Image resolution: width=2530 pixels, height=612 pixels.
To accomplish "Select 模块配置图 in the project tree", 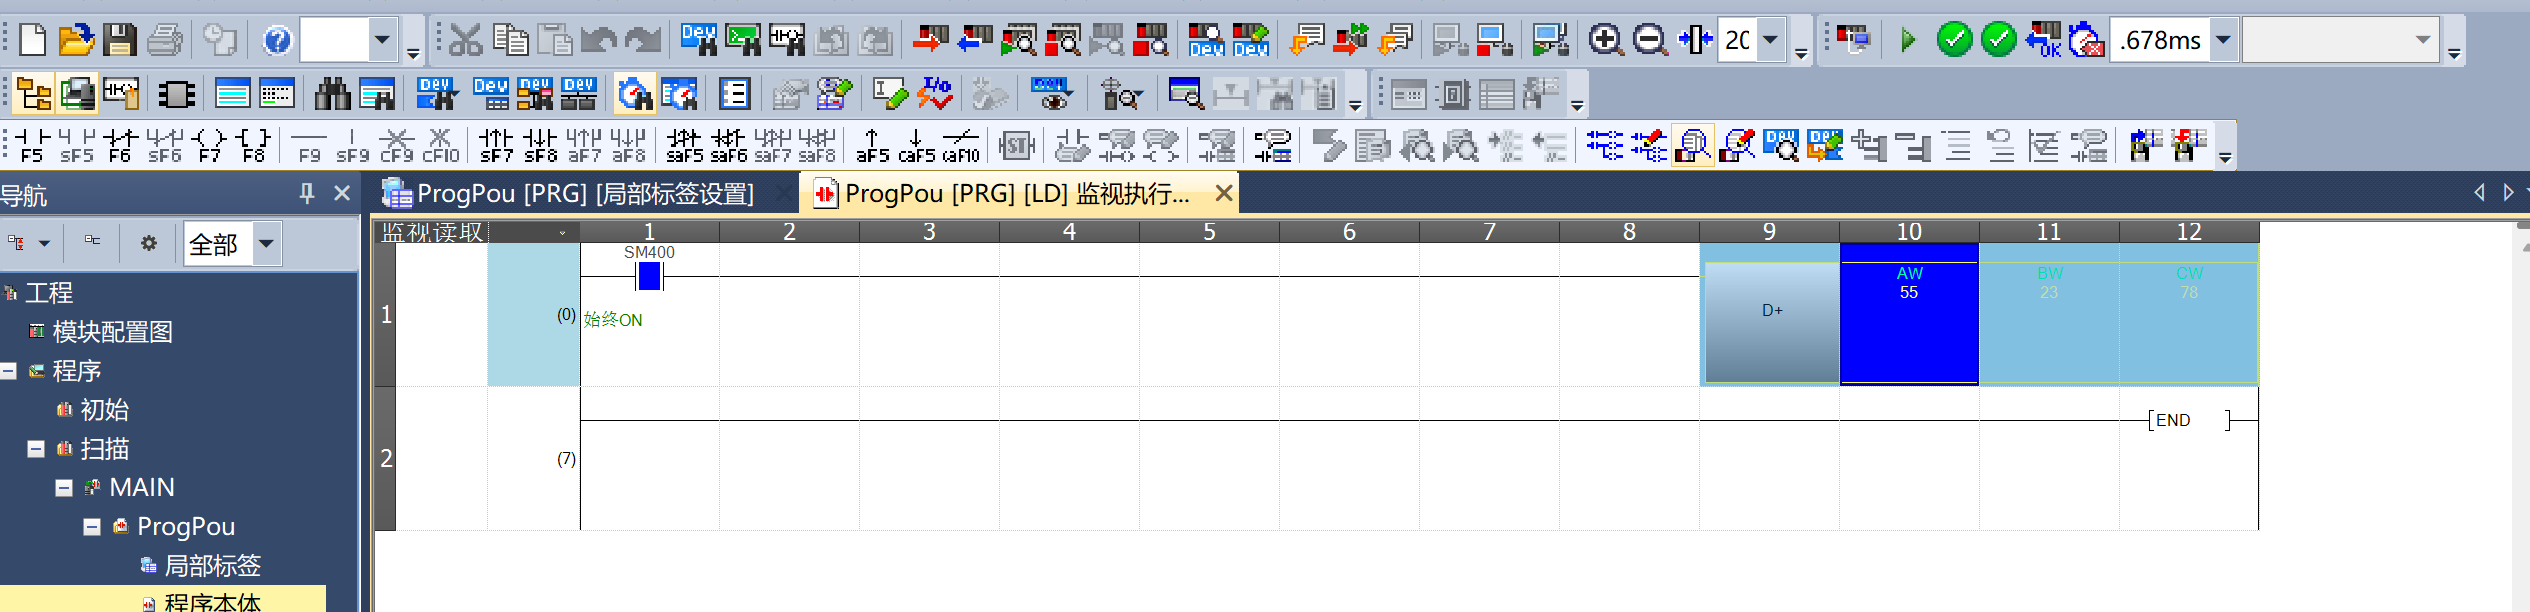I will click(112, 332).
